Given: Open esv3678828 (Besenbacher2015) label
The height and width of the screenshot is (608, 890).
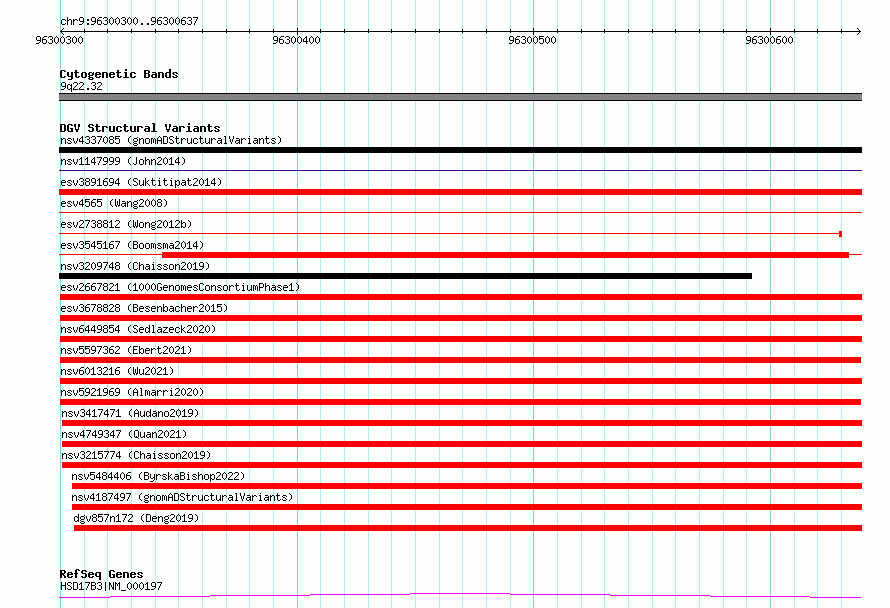Looking at the screenshot, I should pos(144,308).
